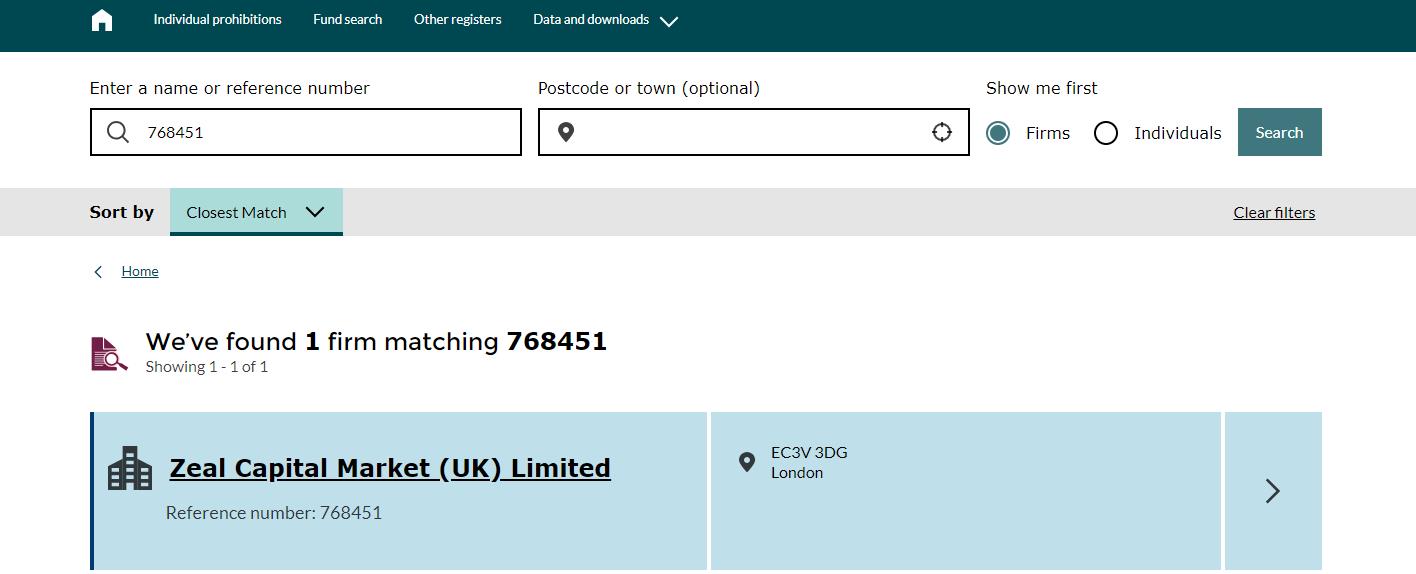The image size is (1416, 574).
Task: Click the Search button
Action: (x=1280, y=132)
